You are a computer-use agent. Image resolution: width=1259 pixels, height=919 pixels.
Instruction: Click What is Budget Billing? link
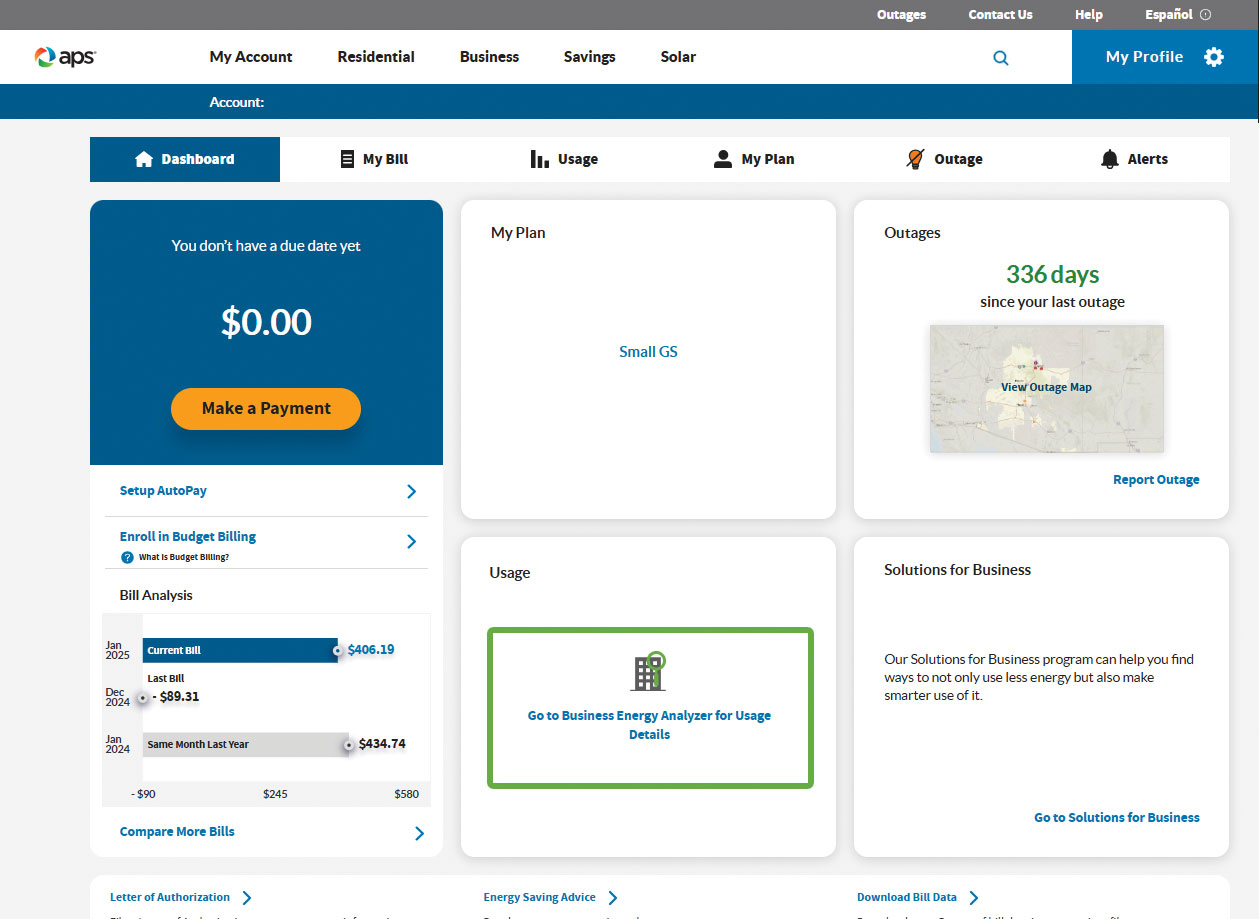click(184, 557)
